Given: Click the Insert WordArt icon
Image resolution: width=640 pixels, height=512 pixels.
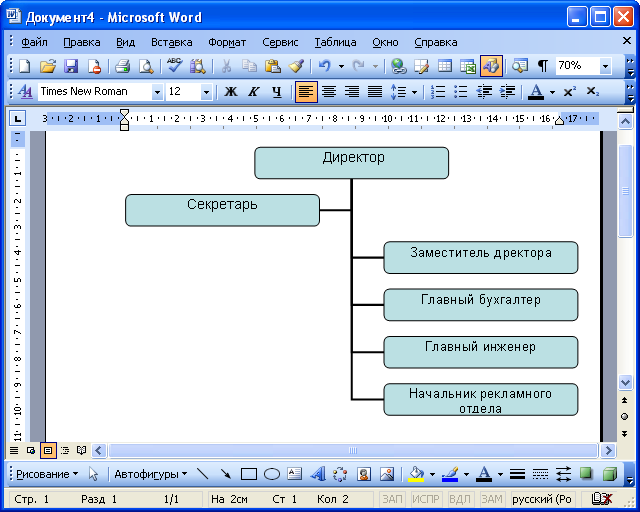Looking at the screenshot, I should pos(318,474).
